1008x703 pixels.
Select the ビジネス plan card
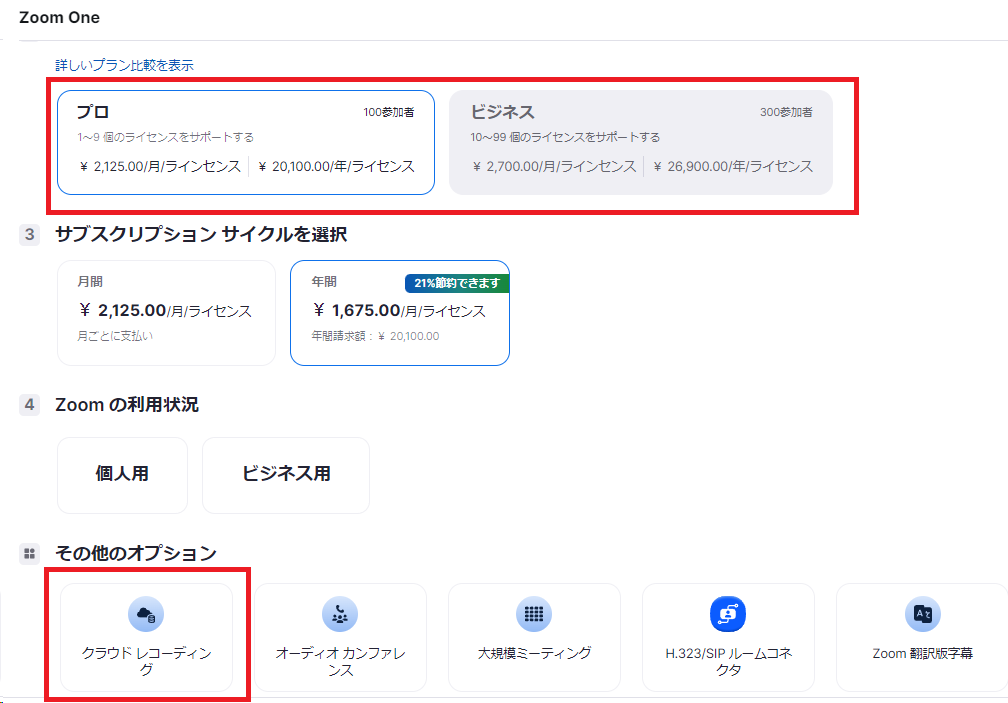coord(640,142)
